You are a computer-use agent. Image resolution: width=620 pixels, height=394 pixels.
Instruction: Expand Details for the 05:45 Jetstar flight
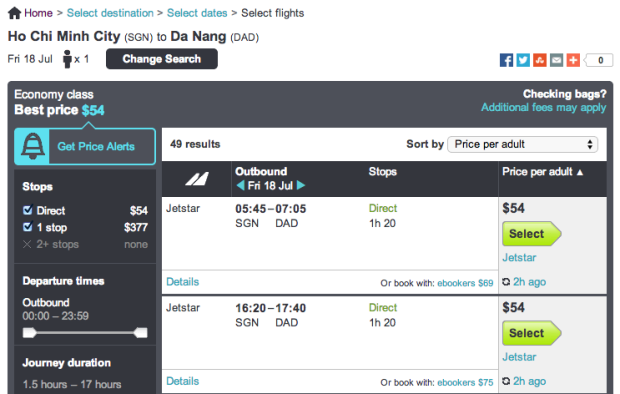[182, 282]
